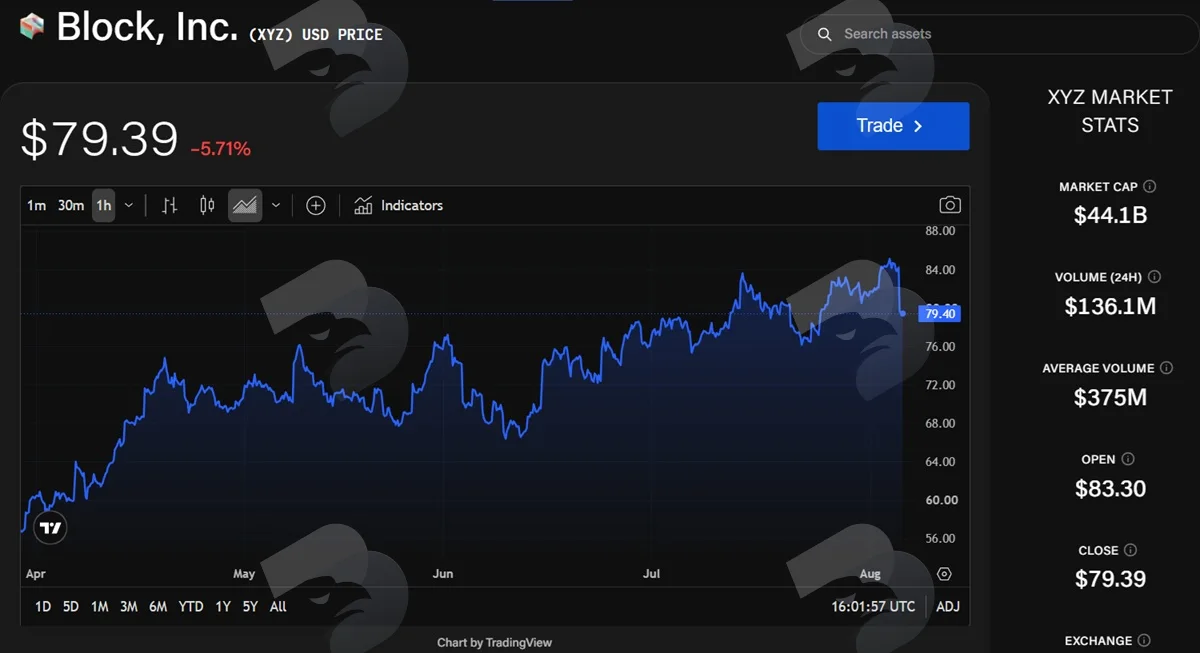Open chart settings gear icon
1200x653 pixels.
point(945,574)
